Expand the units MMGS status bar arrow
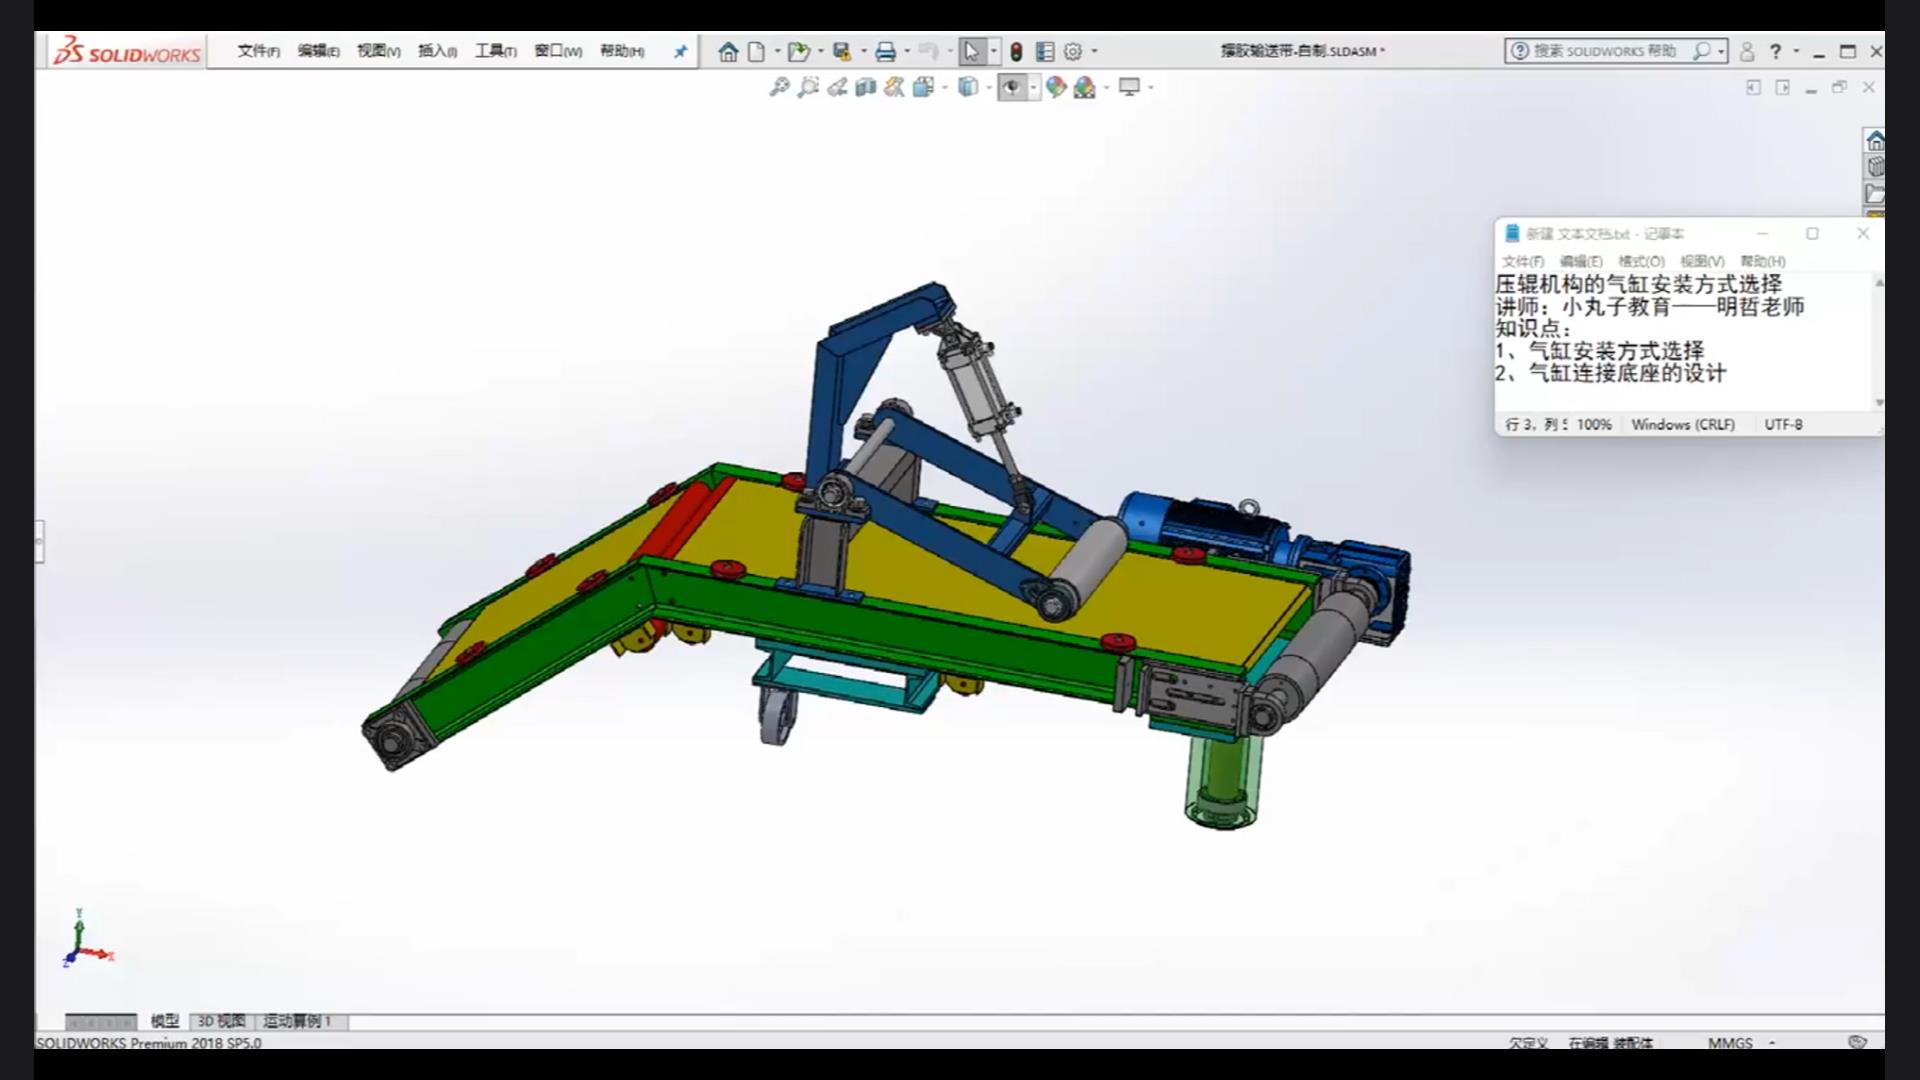Screen dimensions: 1920x1080 tap(1772, 1042)
